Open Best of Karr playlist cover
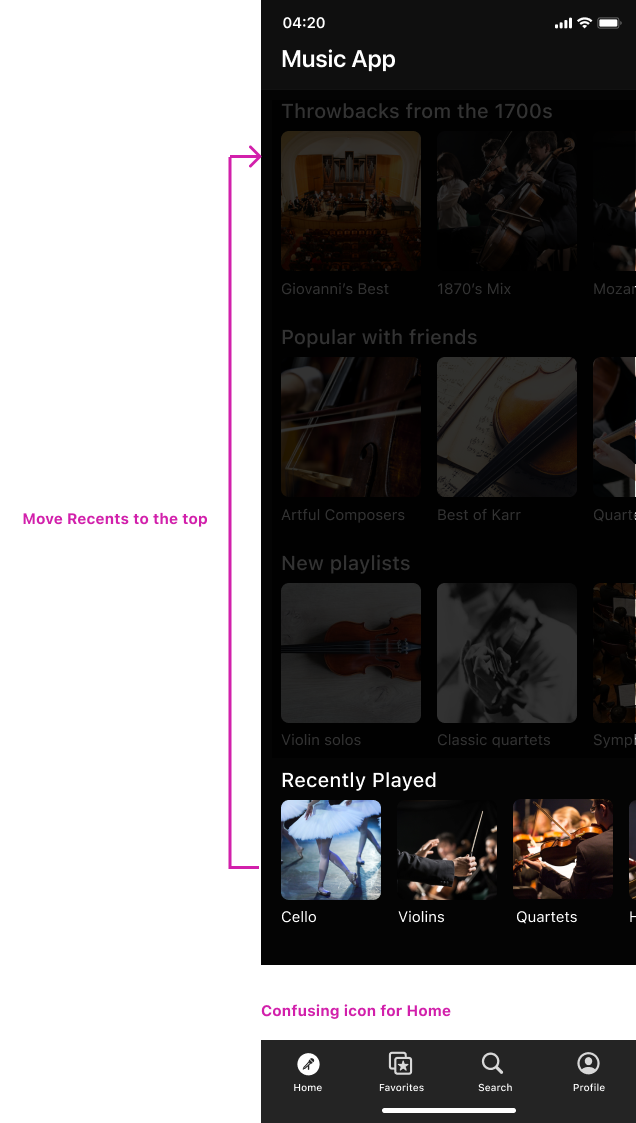This screenshot has height=1123, width=636. [507, 427]
